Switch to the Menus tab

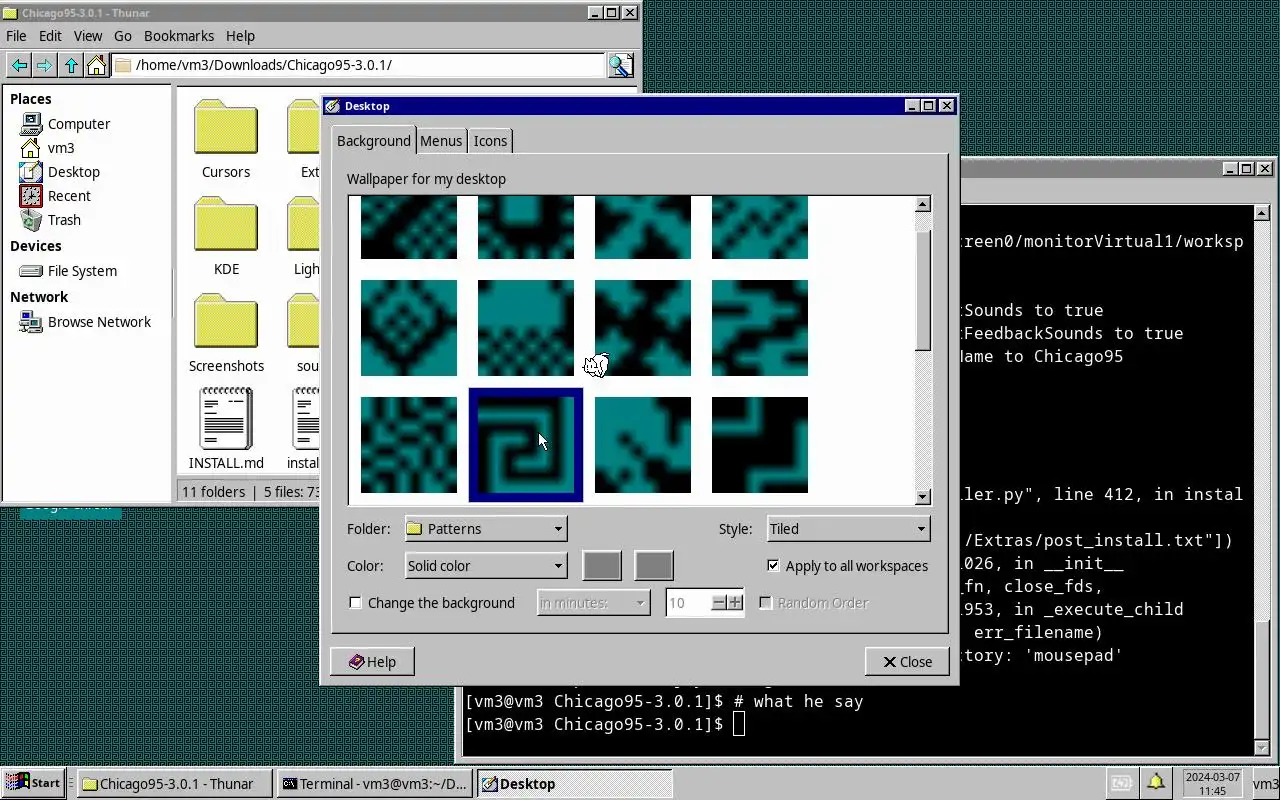(441, 141)
